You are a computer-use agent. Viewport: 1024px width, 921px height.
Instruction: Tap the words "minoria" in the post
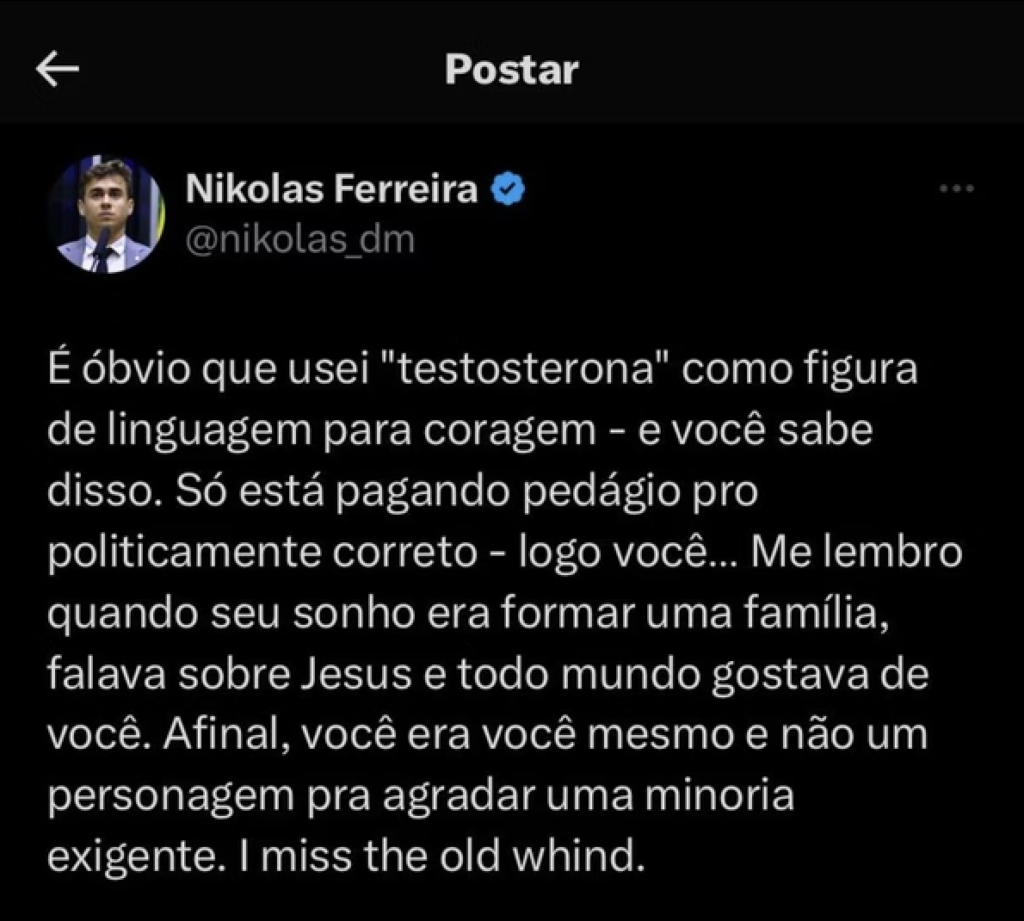pos(720,797)
